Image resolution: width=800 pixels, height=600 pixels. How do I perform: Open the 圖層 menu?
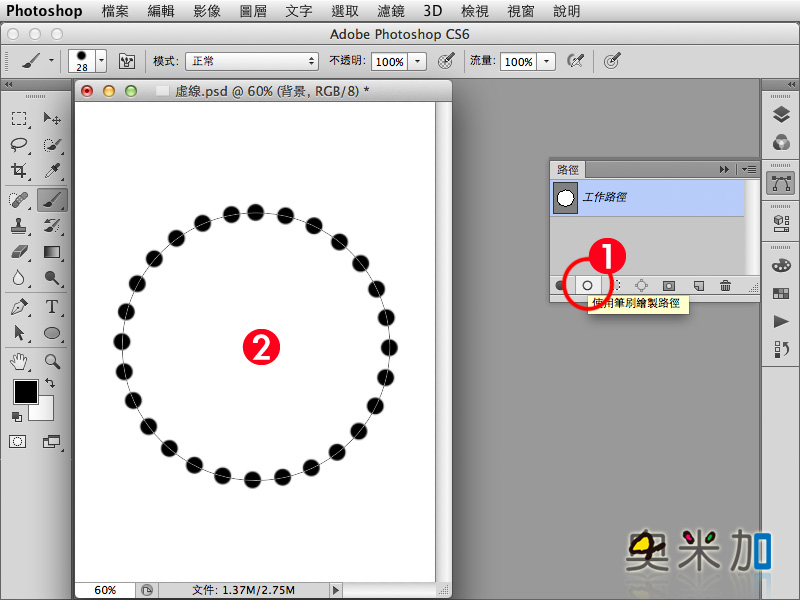click(x=253, y=11)
